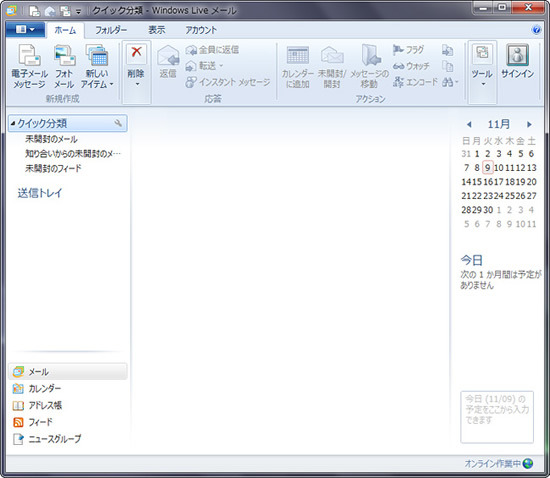Click the フォト メール icon

pyautogui.click(x=64, y=55)
